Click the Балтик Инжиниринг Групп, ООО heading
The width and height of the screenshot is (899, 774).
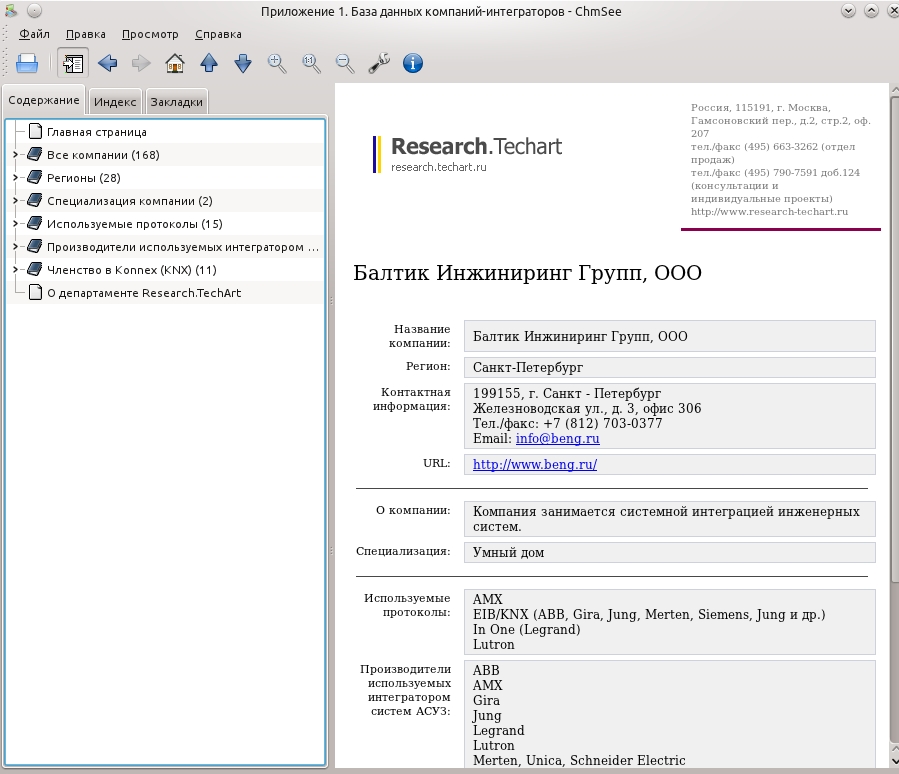(x=527, y=273)
